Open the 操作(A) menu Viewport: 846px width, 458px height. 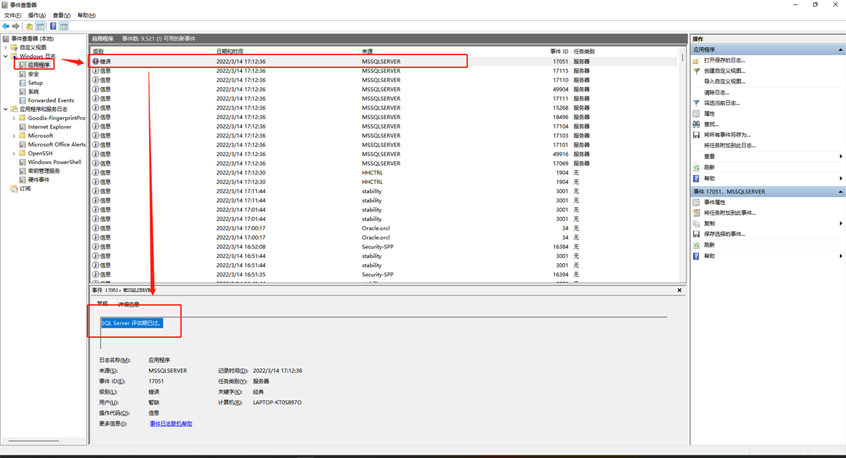36,15
